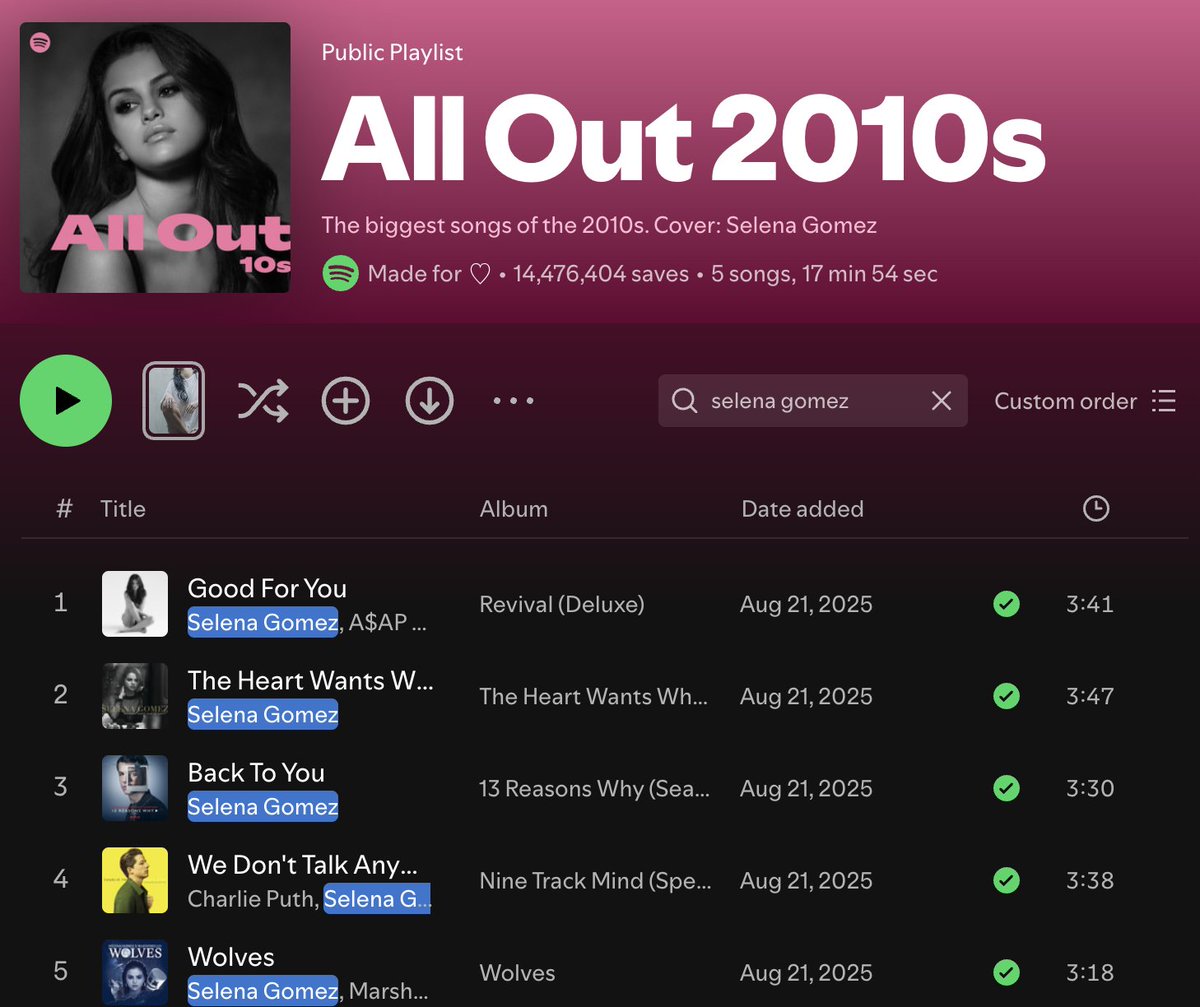Download the playlist using the arrow icon
This screenshot has width=1200, height=1007.
point(430,401)
